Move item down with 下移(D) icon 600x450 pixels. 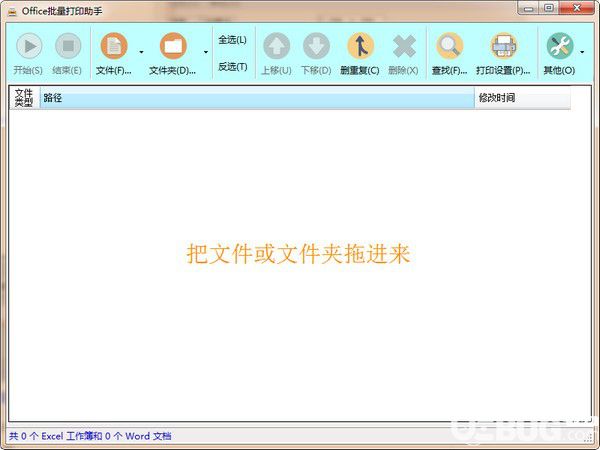[316, 46]
